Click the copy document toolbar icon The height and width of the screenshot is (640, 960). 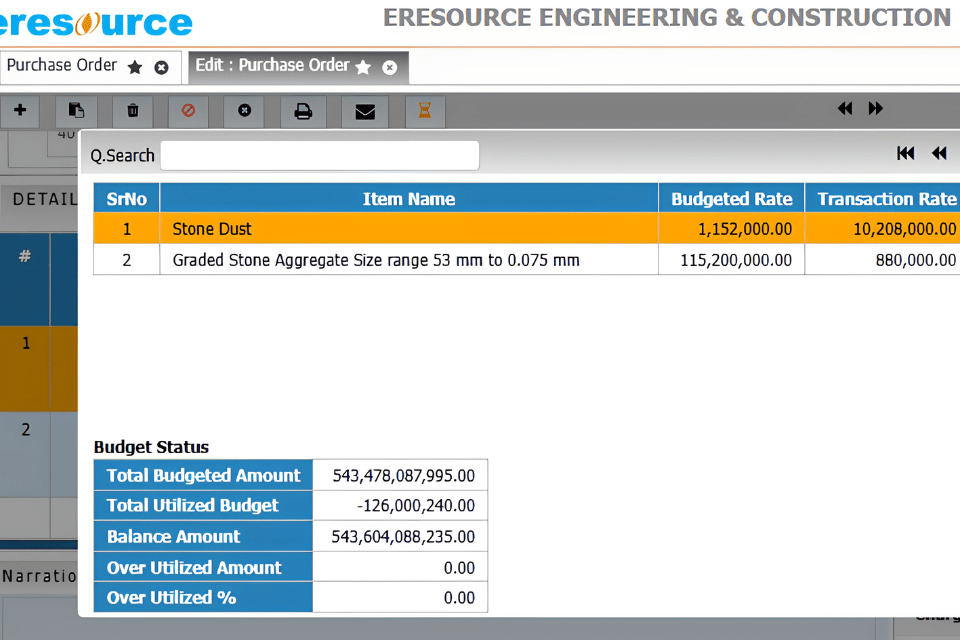pos(76,110)
